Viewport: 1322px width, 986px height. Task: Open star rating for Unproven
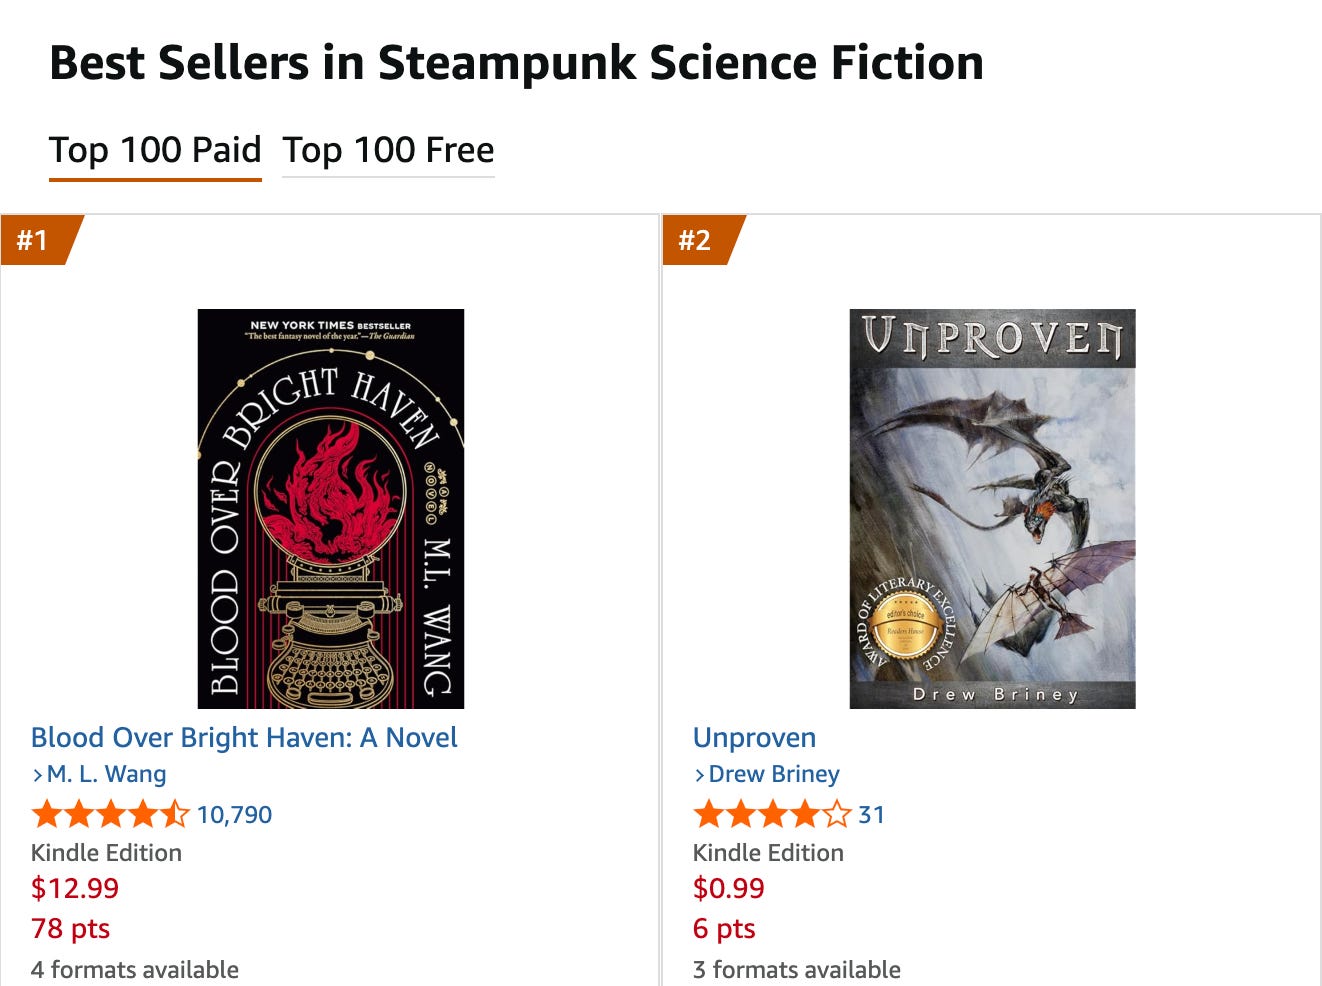pos(772,814)
